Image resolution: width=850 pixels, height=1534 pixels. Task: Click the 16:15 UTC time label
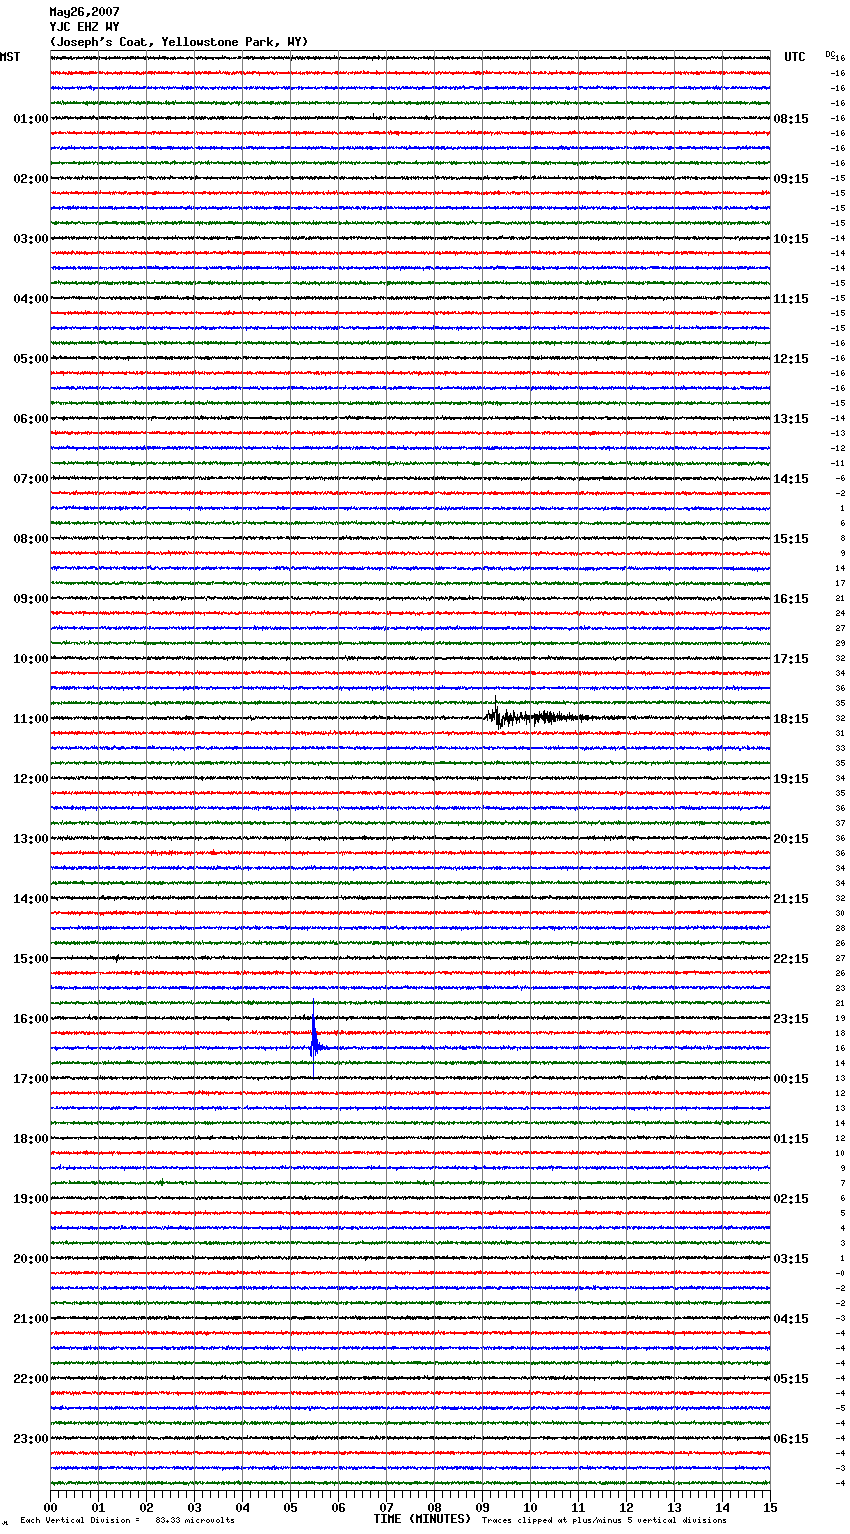(x=791, y=599)
